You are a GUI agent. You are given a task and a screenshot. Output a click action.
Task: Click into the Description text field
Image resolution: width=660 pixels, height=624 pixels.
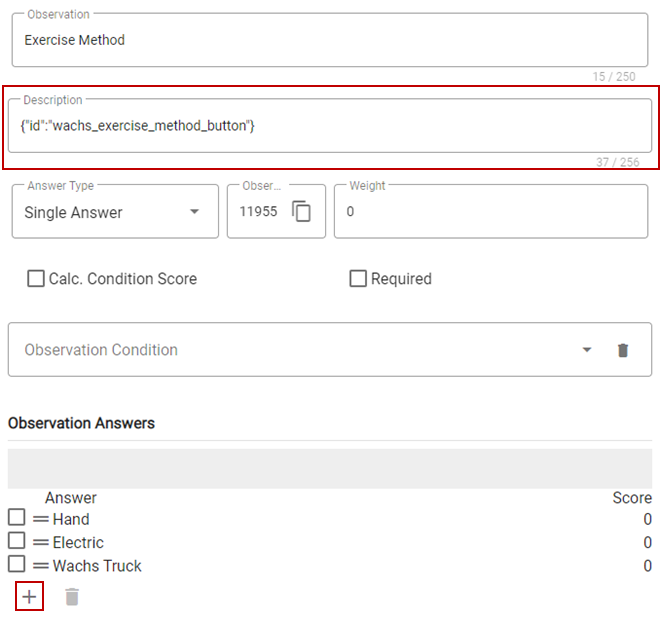pos(330,125)
